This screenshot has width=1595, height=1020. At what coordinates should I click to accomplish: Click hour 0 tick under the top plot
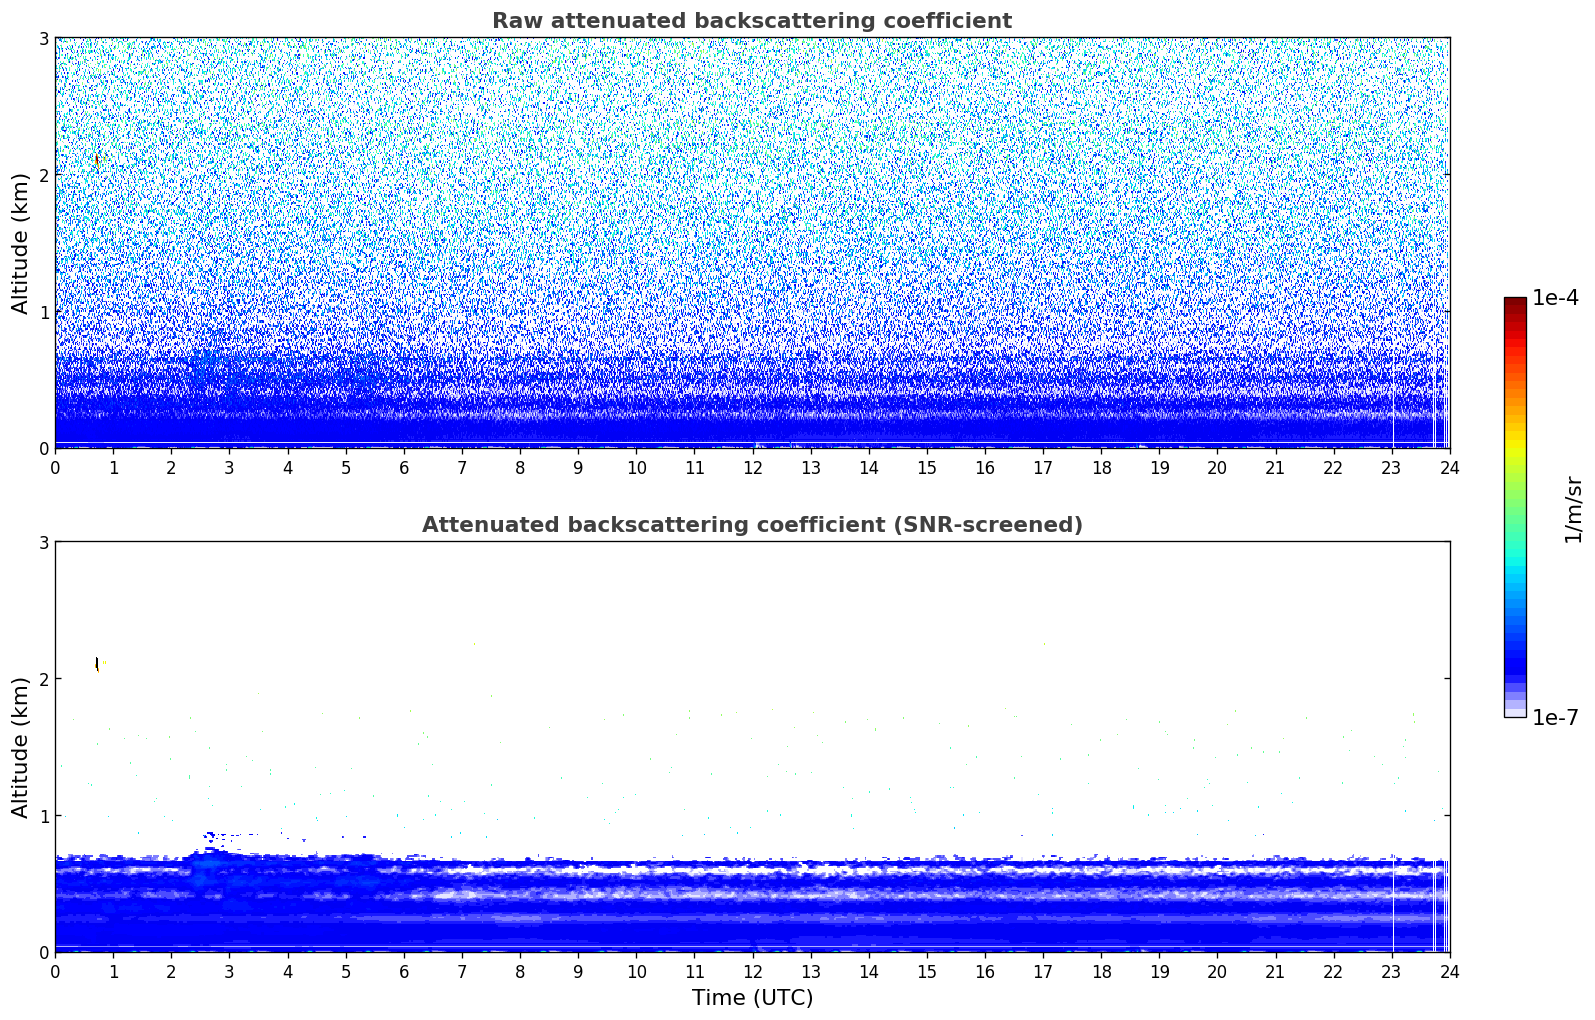pyautogui.click(x=55, y=467)
